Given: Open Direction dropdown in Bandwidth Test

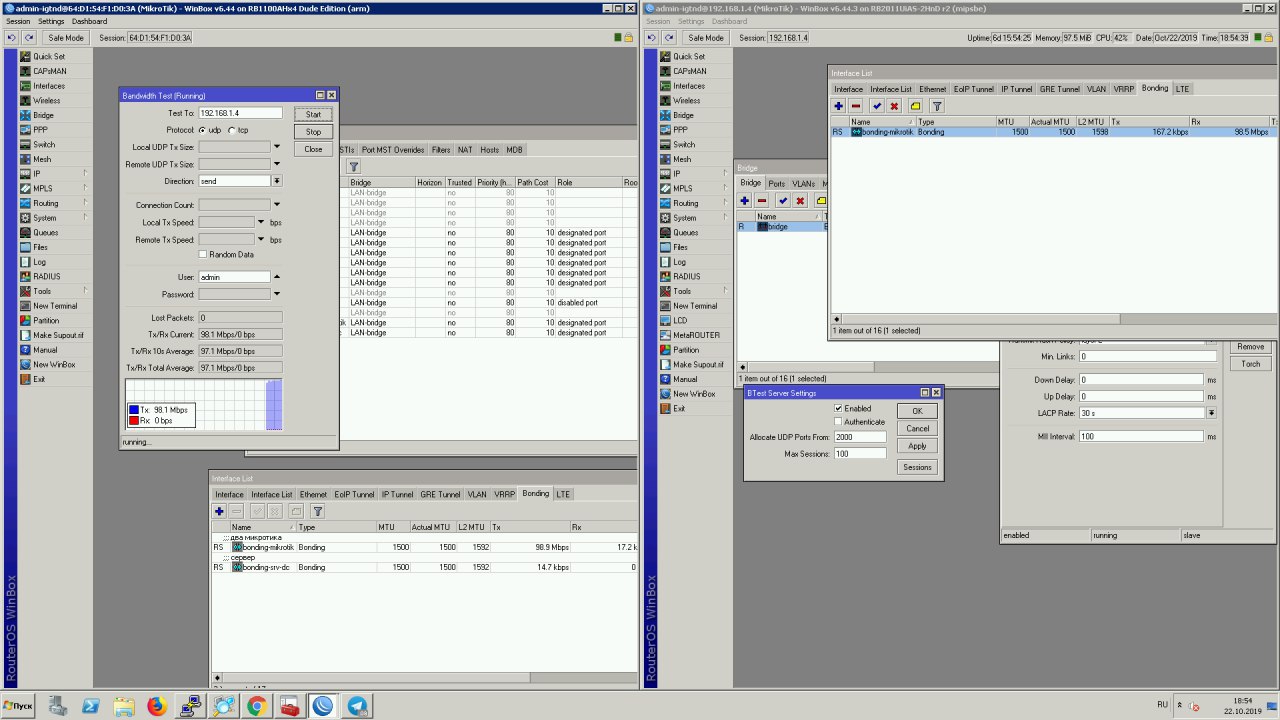Looking at the screenshot, I should click(277, 181).
